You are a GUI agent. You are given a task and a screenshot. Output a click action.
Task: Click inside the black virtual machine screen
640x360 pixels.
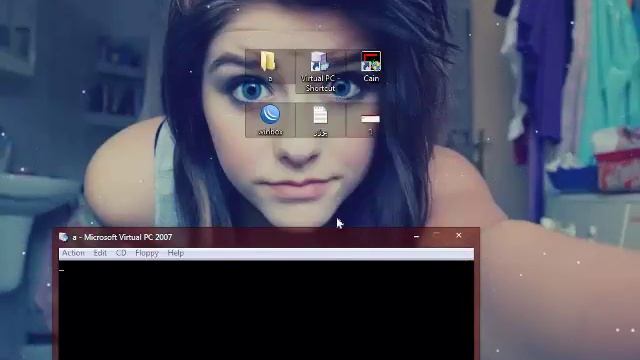tap(266, 310)
